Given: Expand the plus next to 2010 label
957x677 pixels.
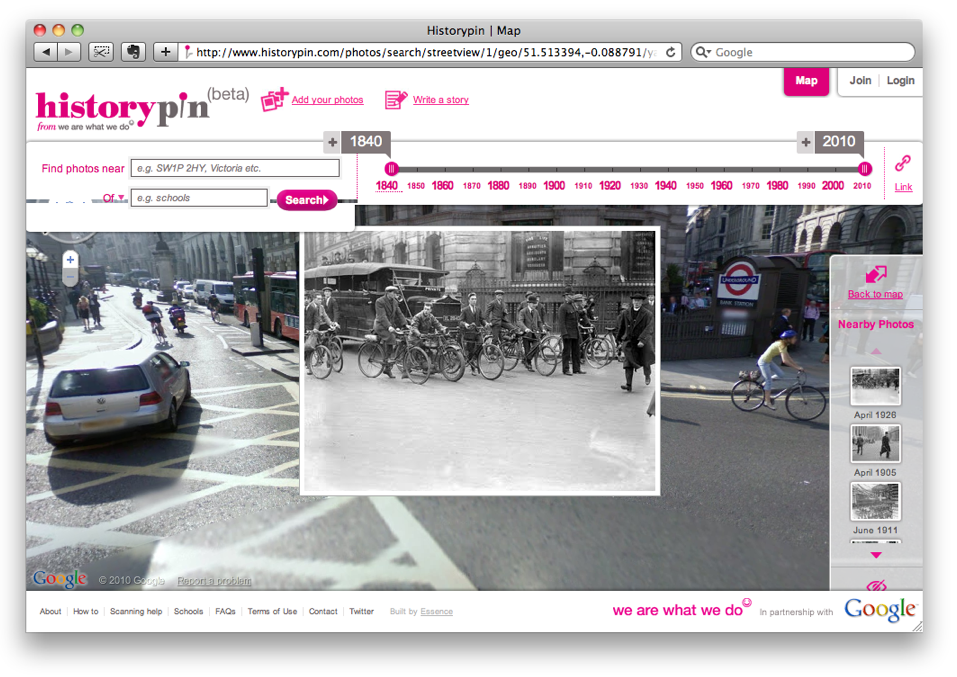Looking at the screenshot, I should [x=805, y=143].
